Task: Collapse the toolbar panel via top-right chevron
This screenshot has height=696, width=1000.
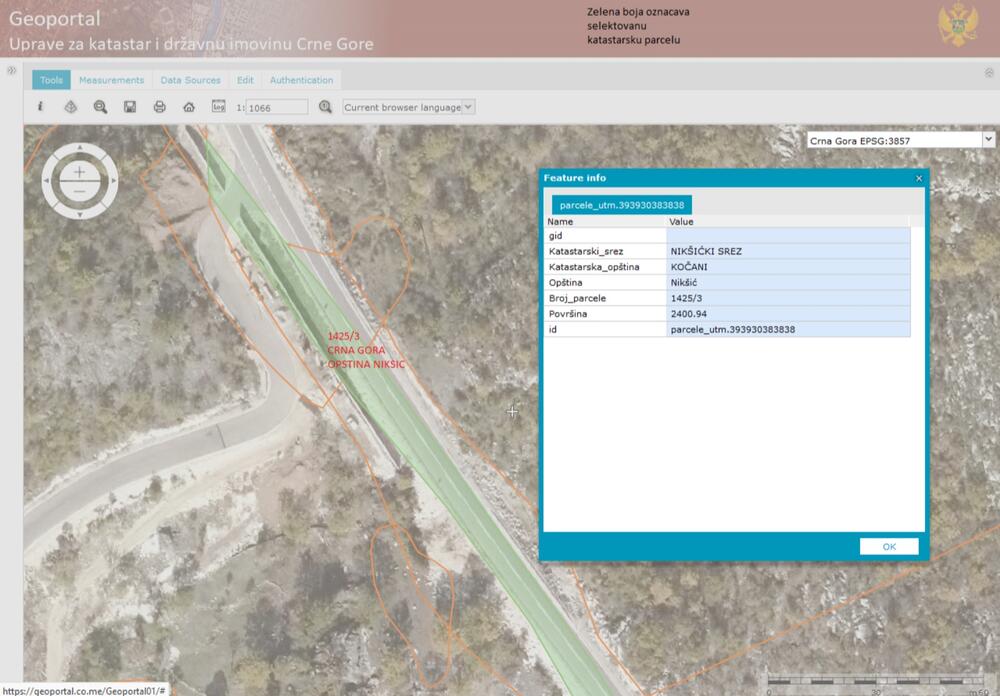Action: (989, 73)
